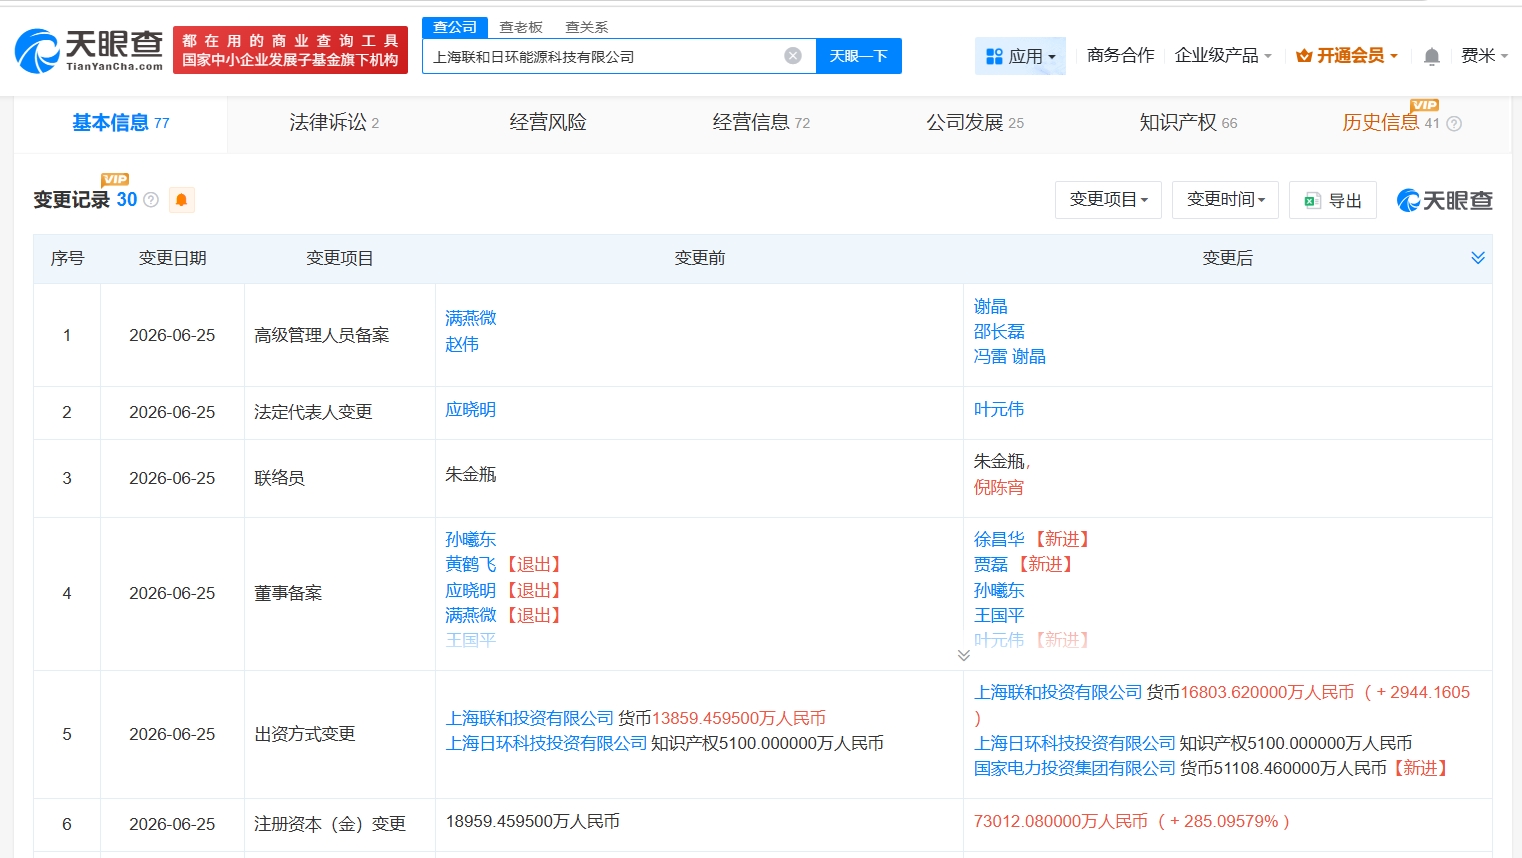Expand the 企业级产品 menu
1522x858 pixels.
(x=1223, y=56)
